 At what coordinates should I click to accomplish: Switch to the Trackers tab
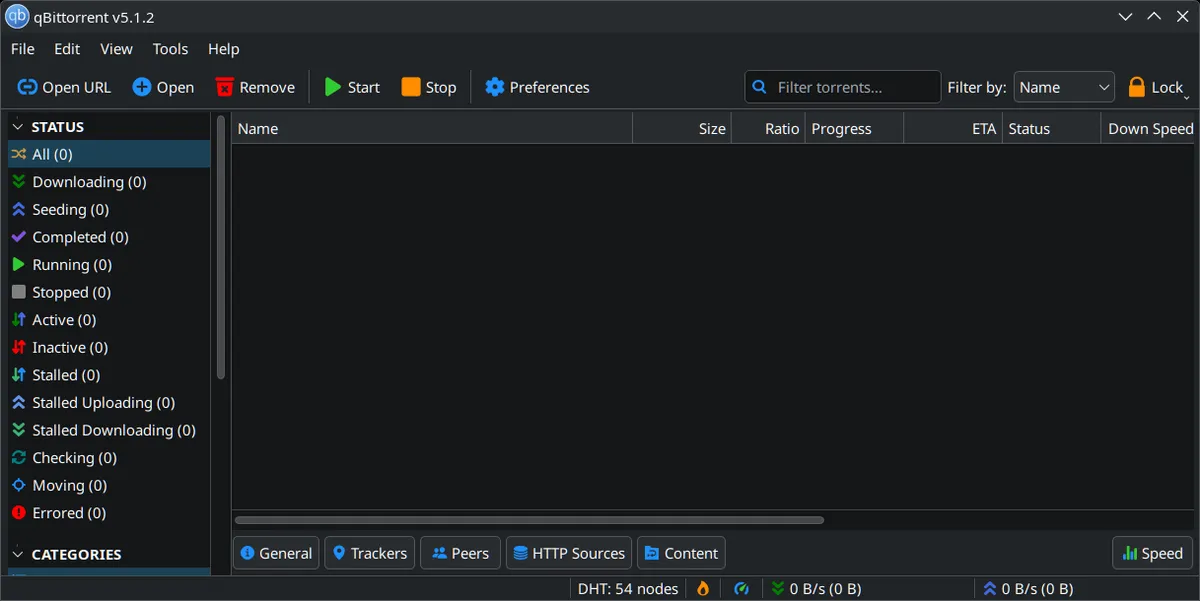(x=370, y=553)
